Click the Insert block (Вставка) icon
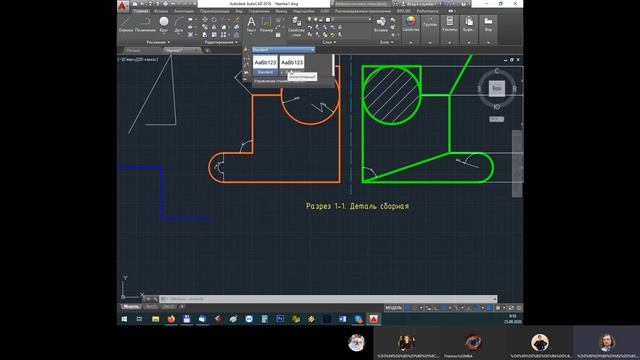Screen dimensions: 640x360 (x=381, y=24)
